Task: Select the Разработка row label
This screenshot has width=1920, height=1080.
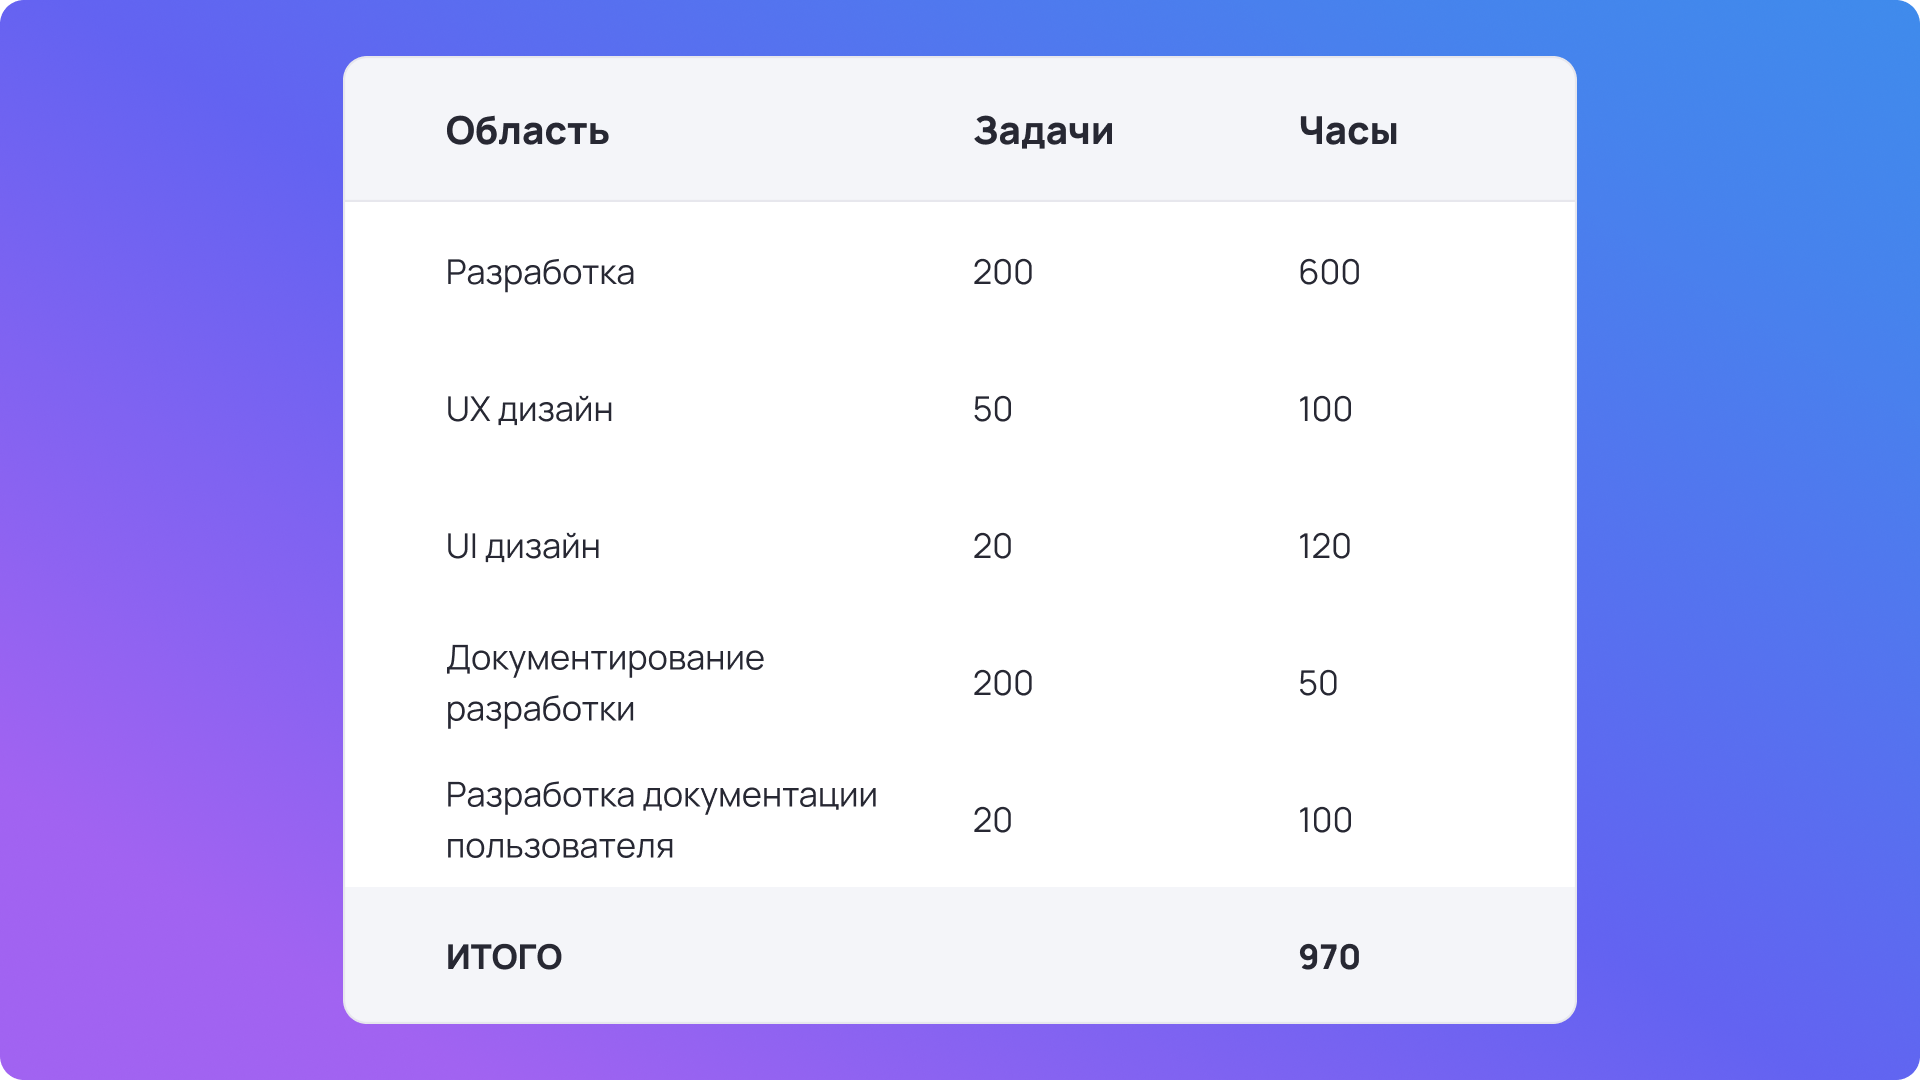Action: tap(540, 272)
